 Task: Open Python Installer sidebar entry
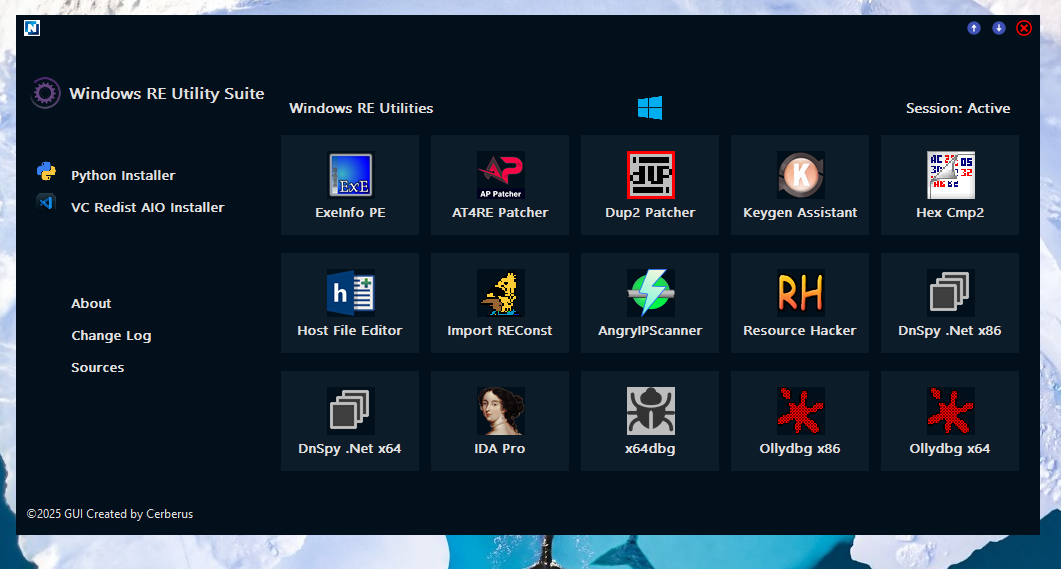point(123,175)
